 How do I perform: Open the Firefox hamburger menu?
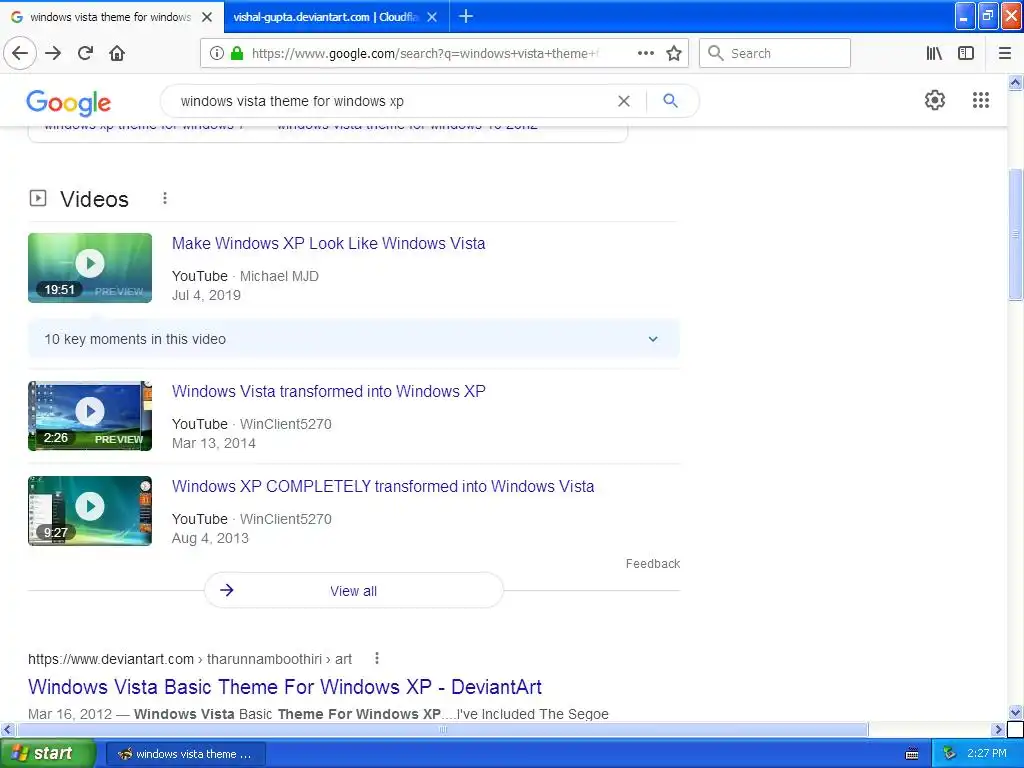tap(1005, 53)
